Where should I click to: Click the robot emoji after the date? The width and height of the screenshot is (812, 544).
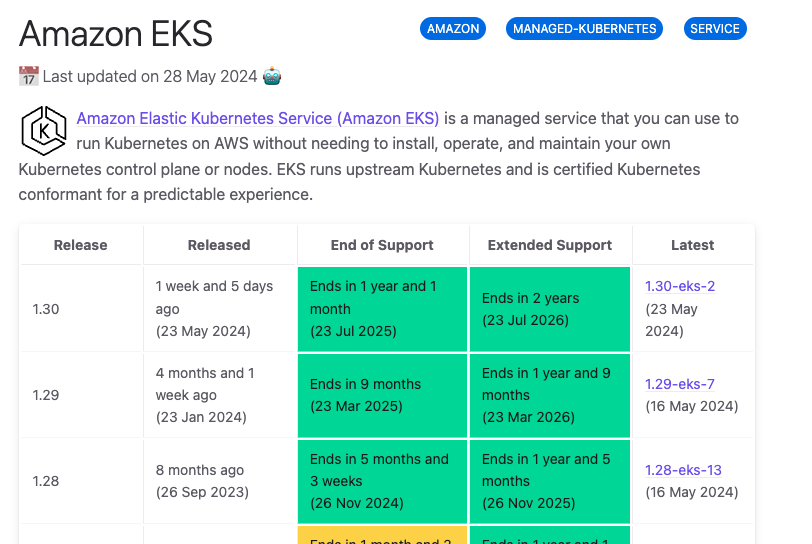point(272,76)
